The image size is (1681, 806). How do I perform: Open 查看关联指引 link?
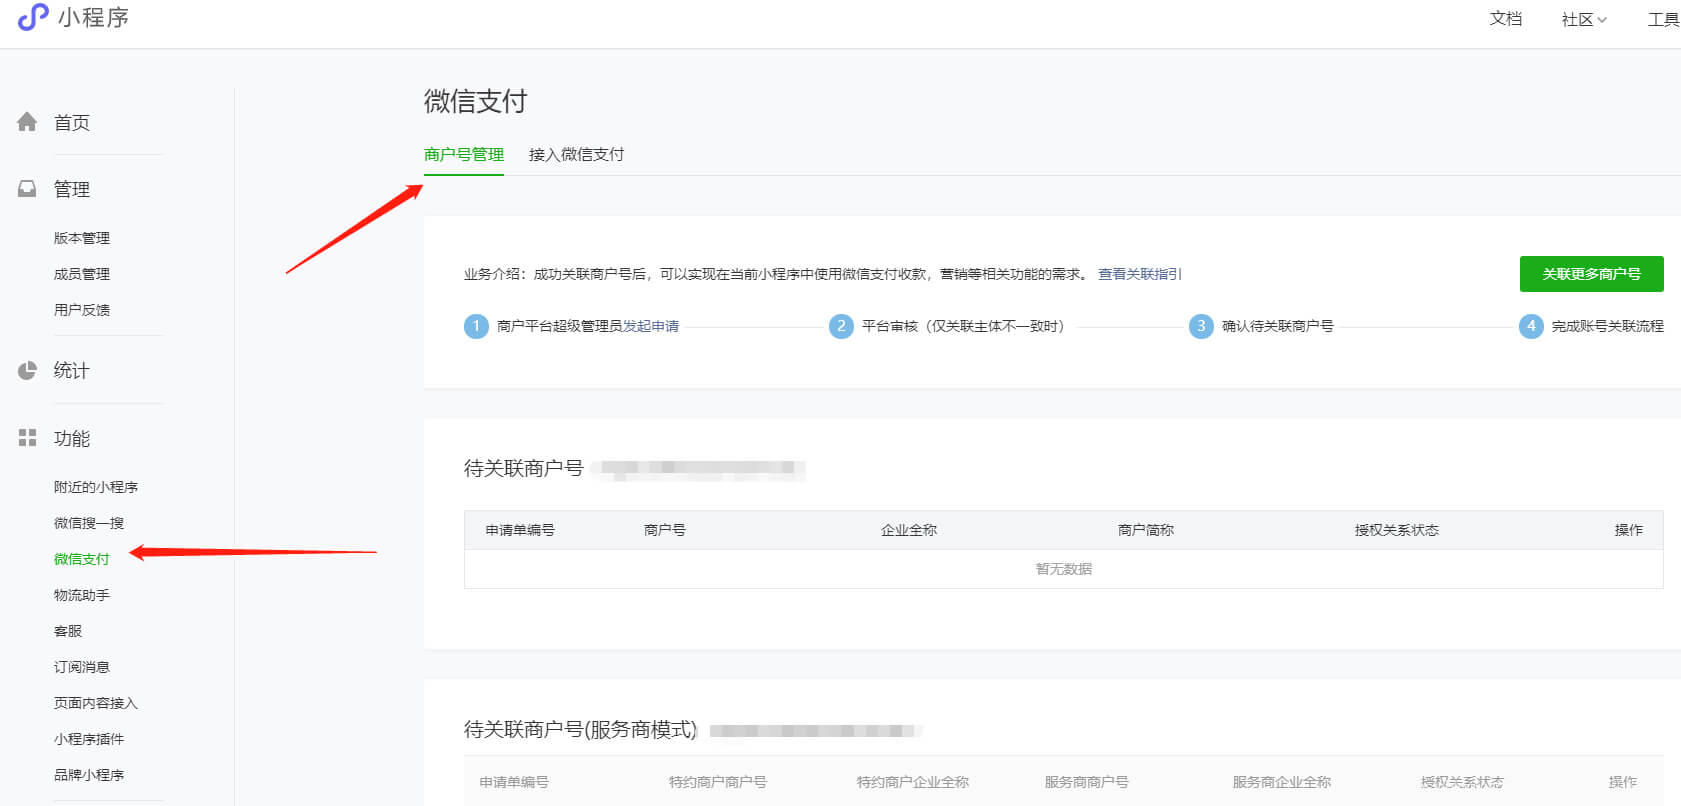(1140, 274)
